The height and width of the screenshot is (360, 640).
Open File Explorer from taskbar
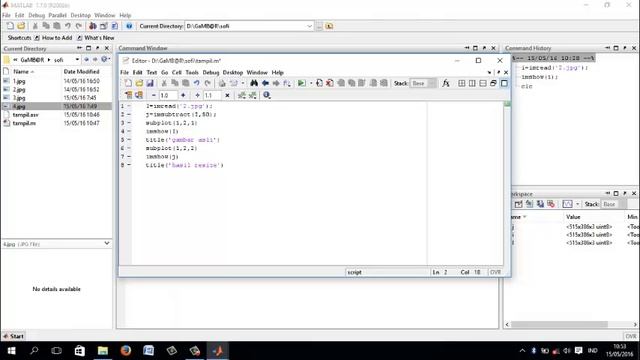(x=102, y=351)
